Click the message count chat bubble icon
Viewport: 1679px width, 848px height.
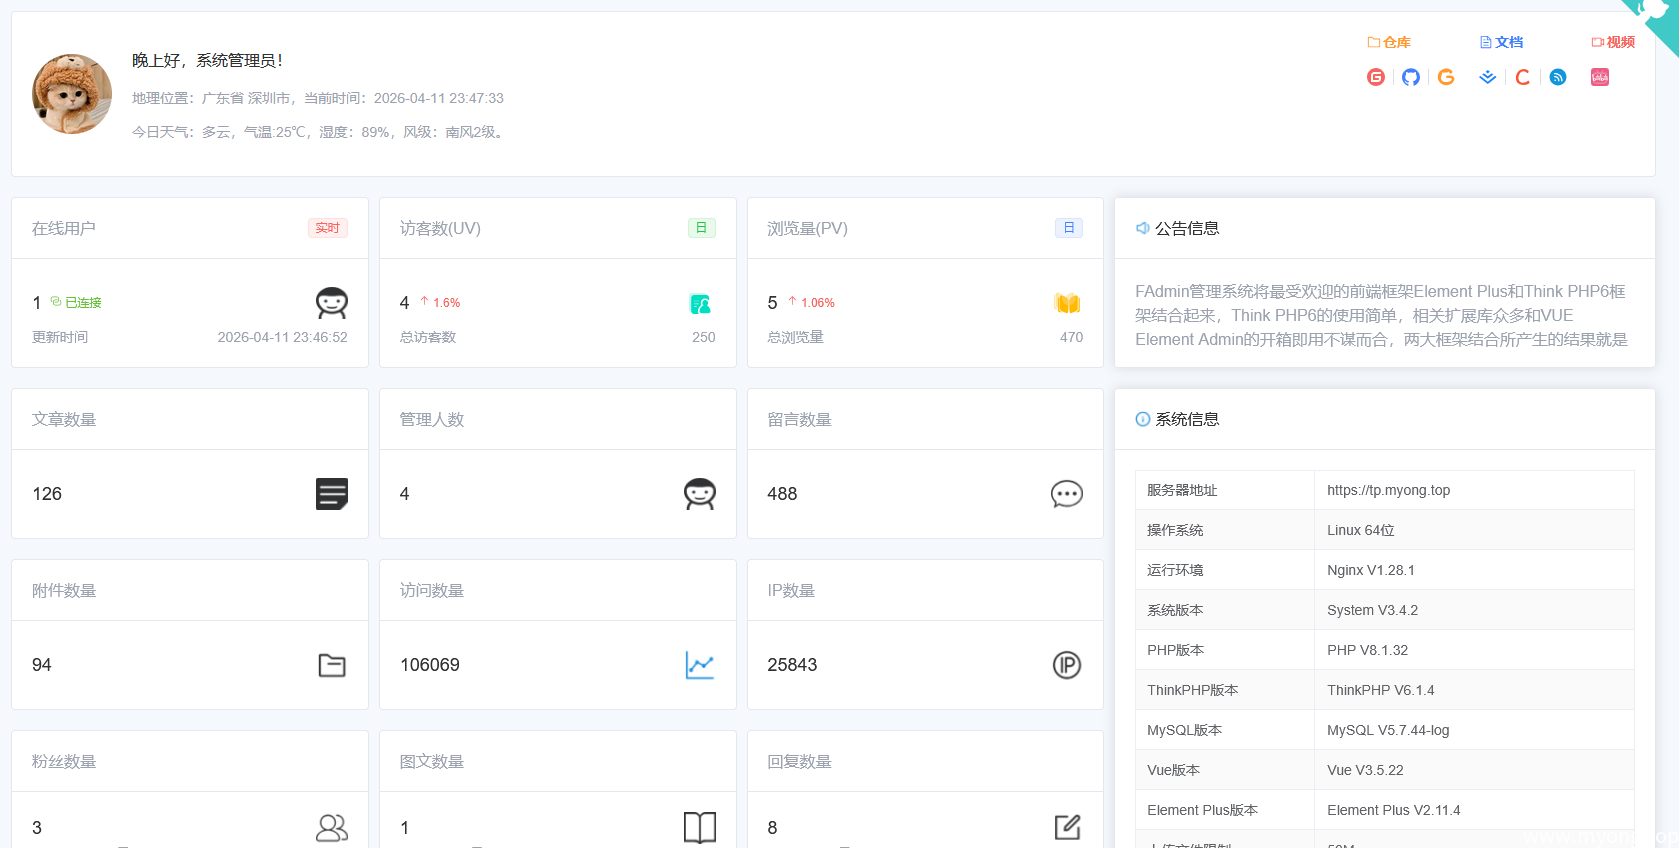pyautogui.click(x=1067, y=494)
